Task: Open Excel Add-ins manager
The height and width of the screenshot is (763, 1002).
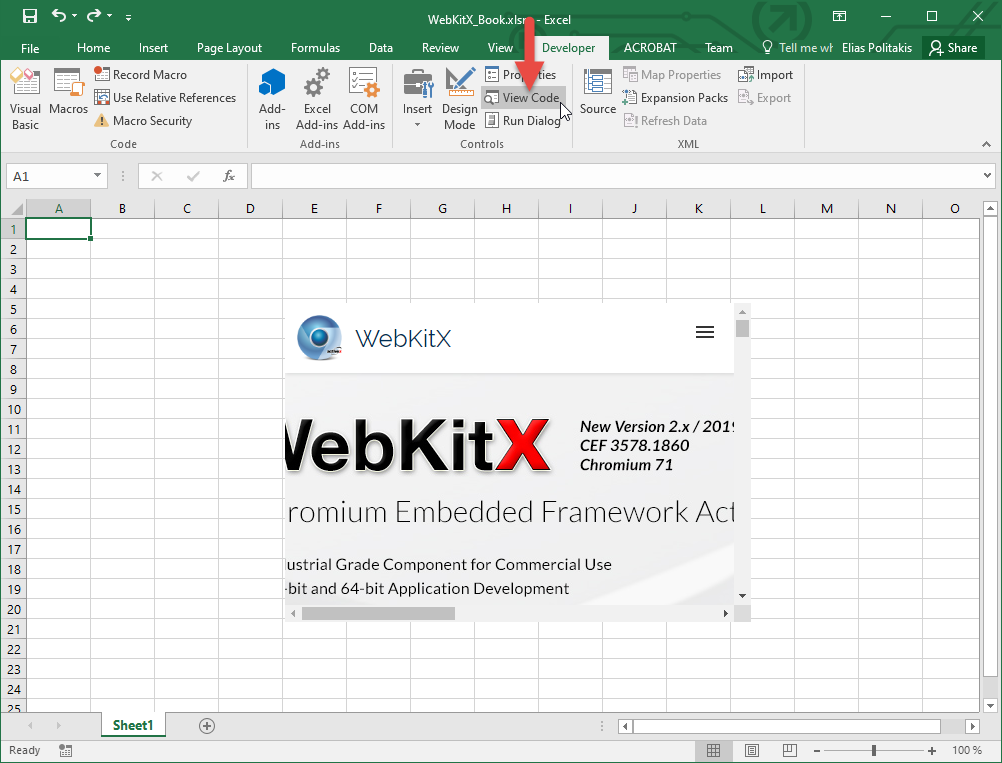Action: click(x=317, y=99)
